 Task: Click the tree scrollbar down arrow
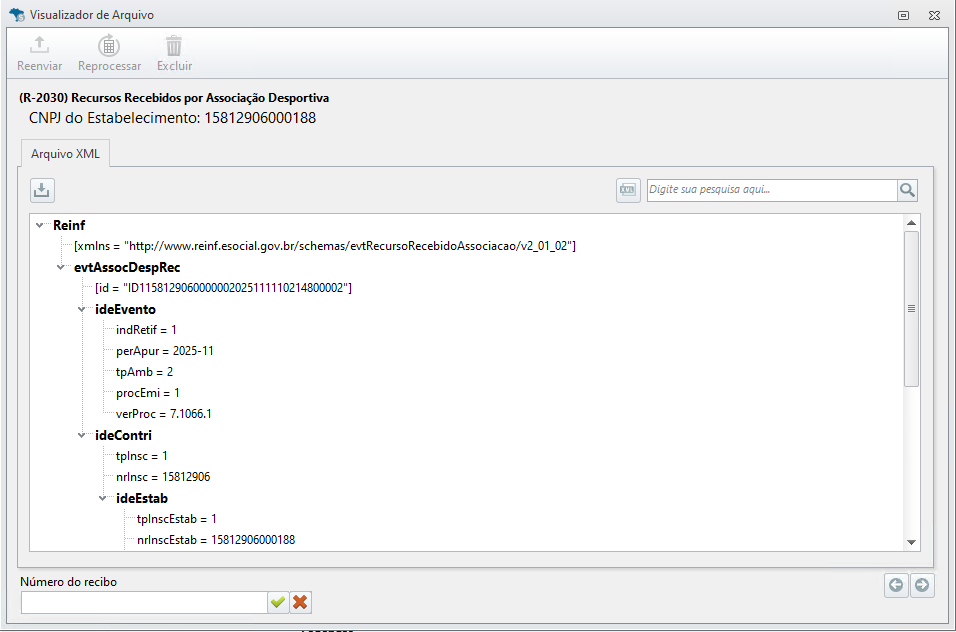pos(911,542)
